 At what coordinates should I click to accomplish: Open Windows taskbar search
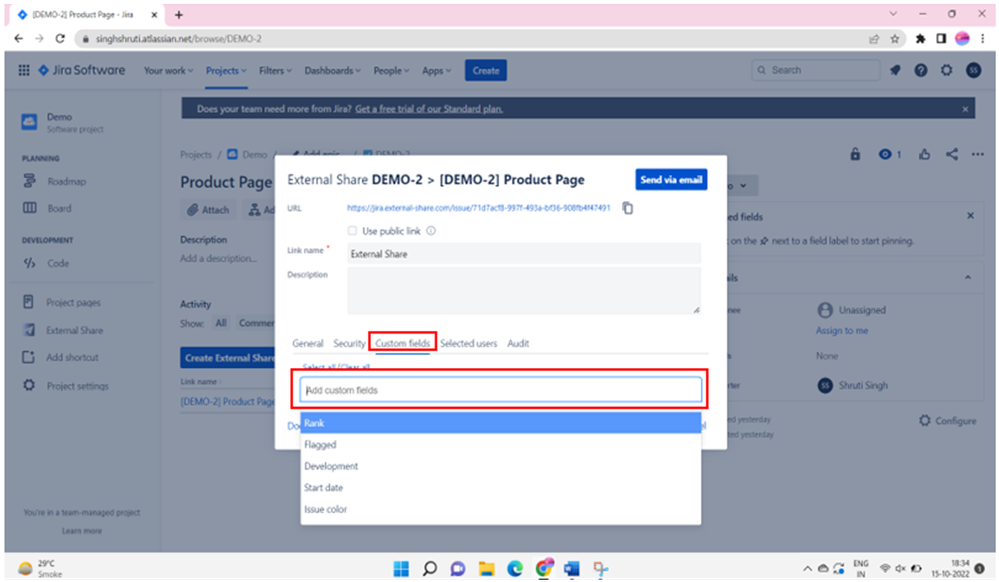coord(429,569)
